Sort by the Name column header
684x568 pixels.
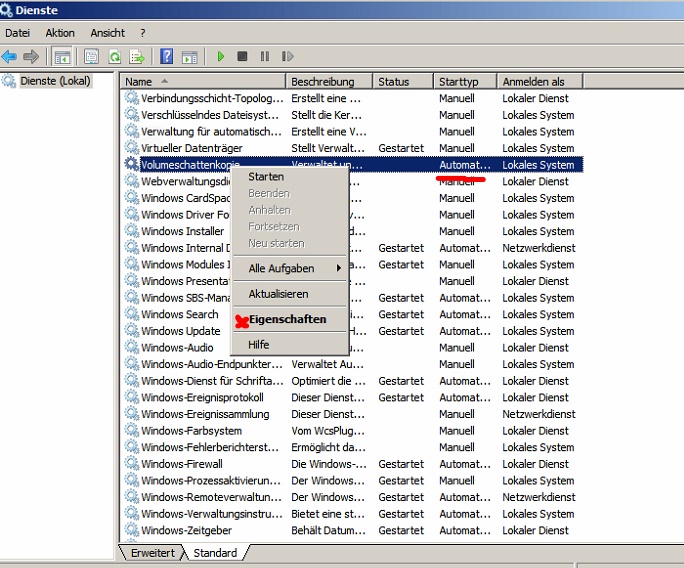(x=203, y=82)
